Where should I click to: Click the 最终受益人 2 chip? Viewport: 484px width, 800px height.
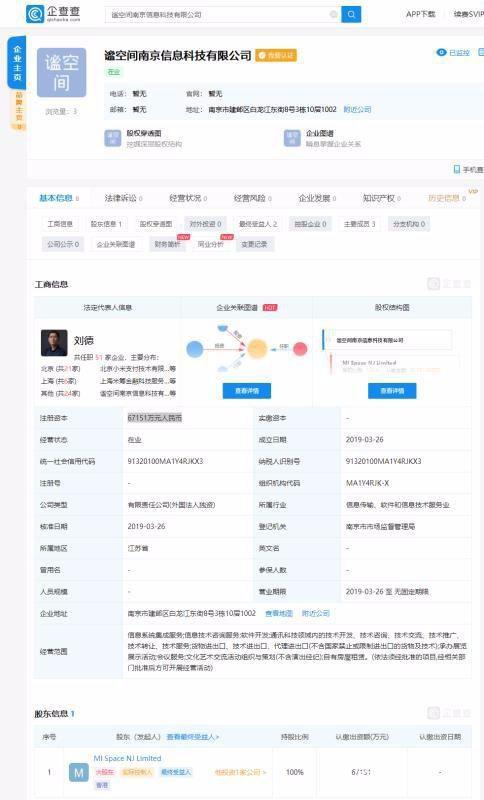[x=258, y=224]
